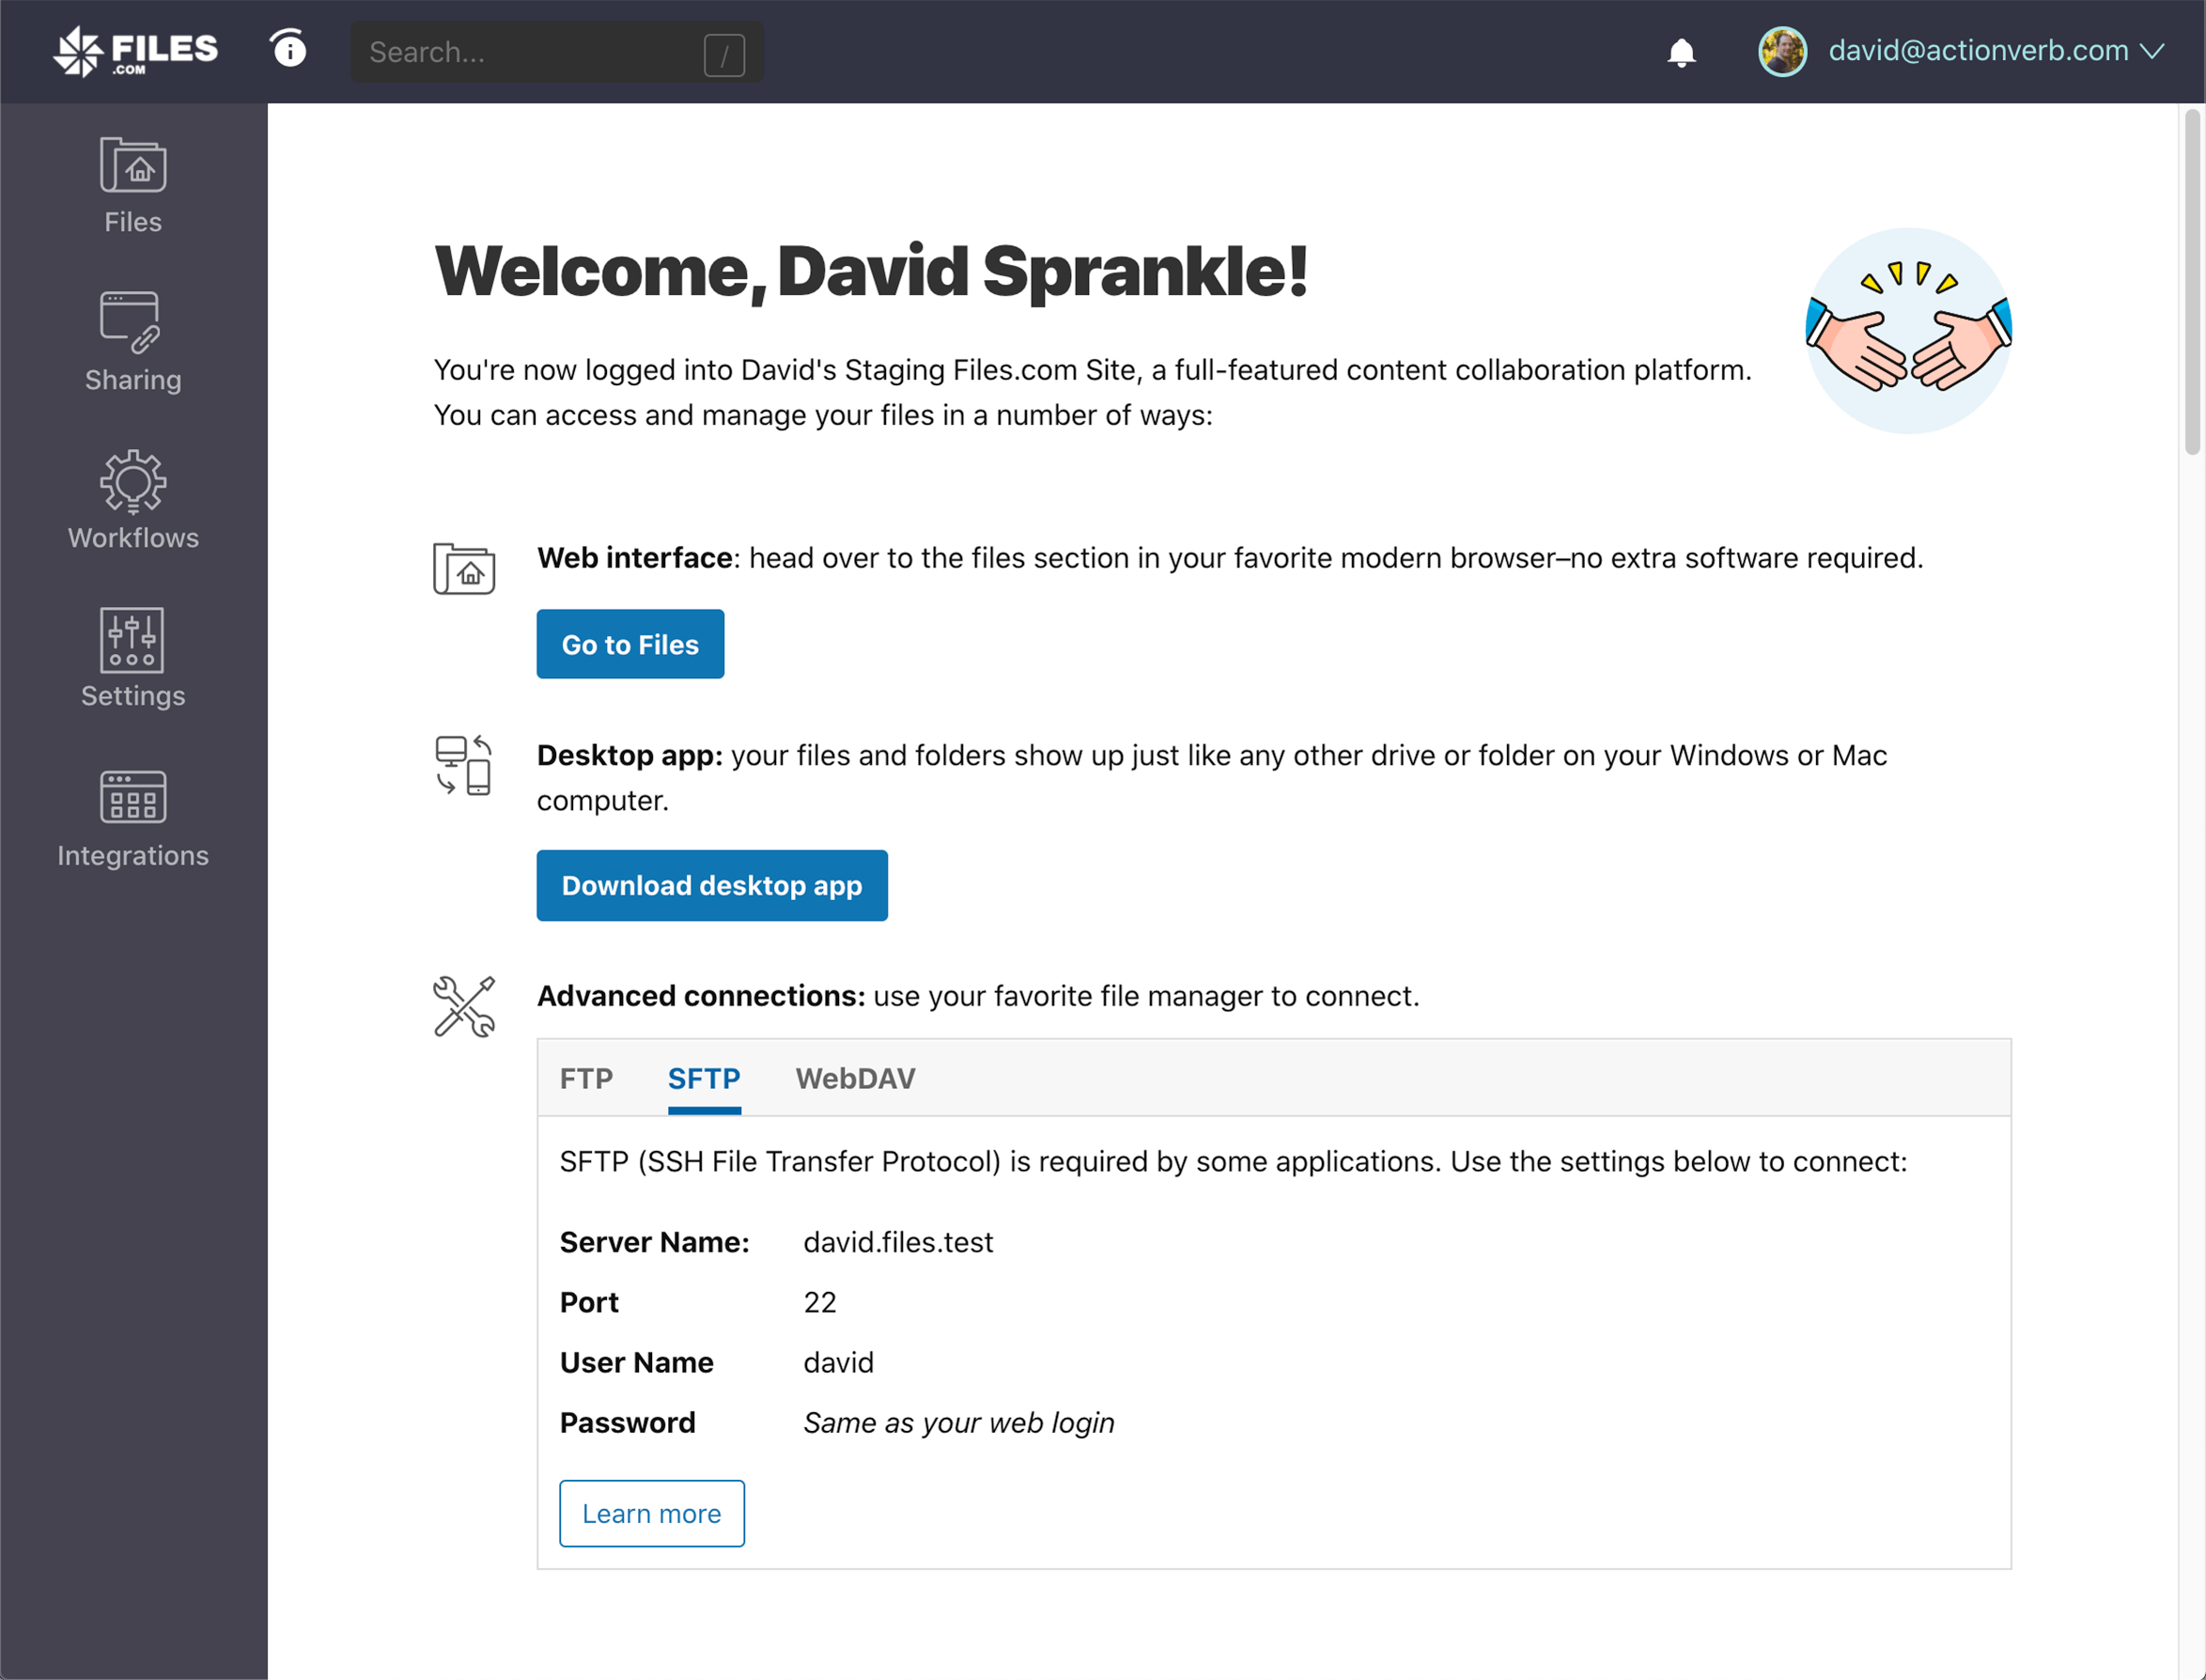Screen dimensions: 2206x1680
Task: Open the Settings sliders icon
Action: click(x=133, y=642)
